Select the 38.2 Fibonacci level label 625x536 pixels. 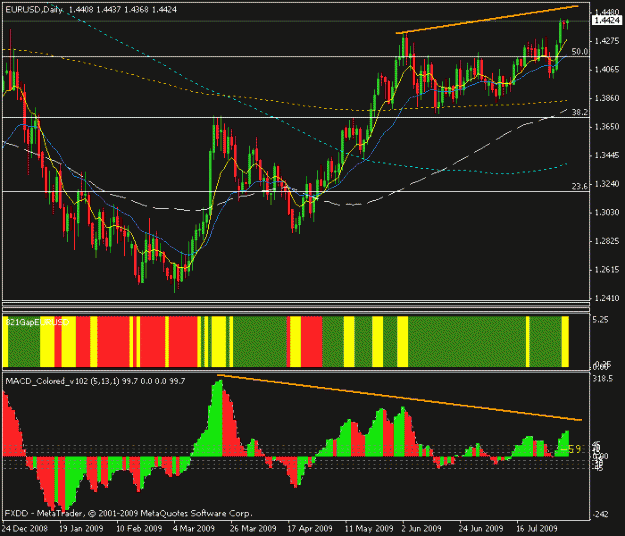coord(580,112)
